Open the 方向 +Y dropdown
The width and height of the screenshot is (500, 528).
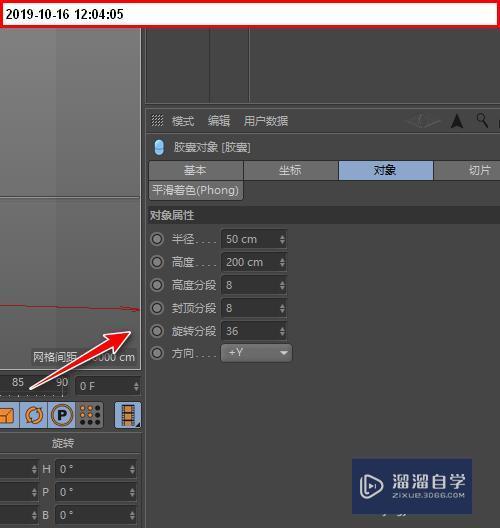pos(257,353)
